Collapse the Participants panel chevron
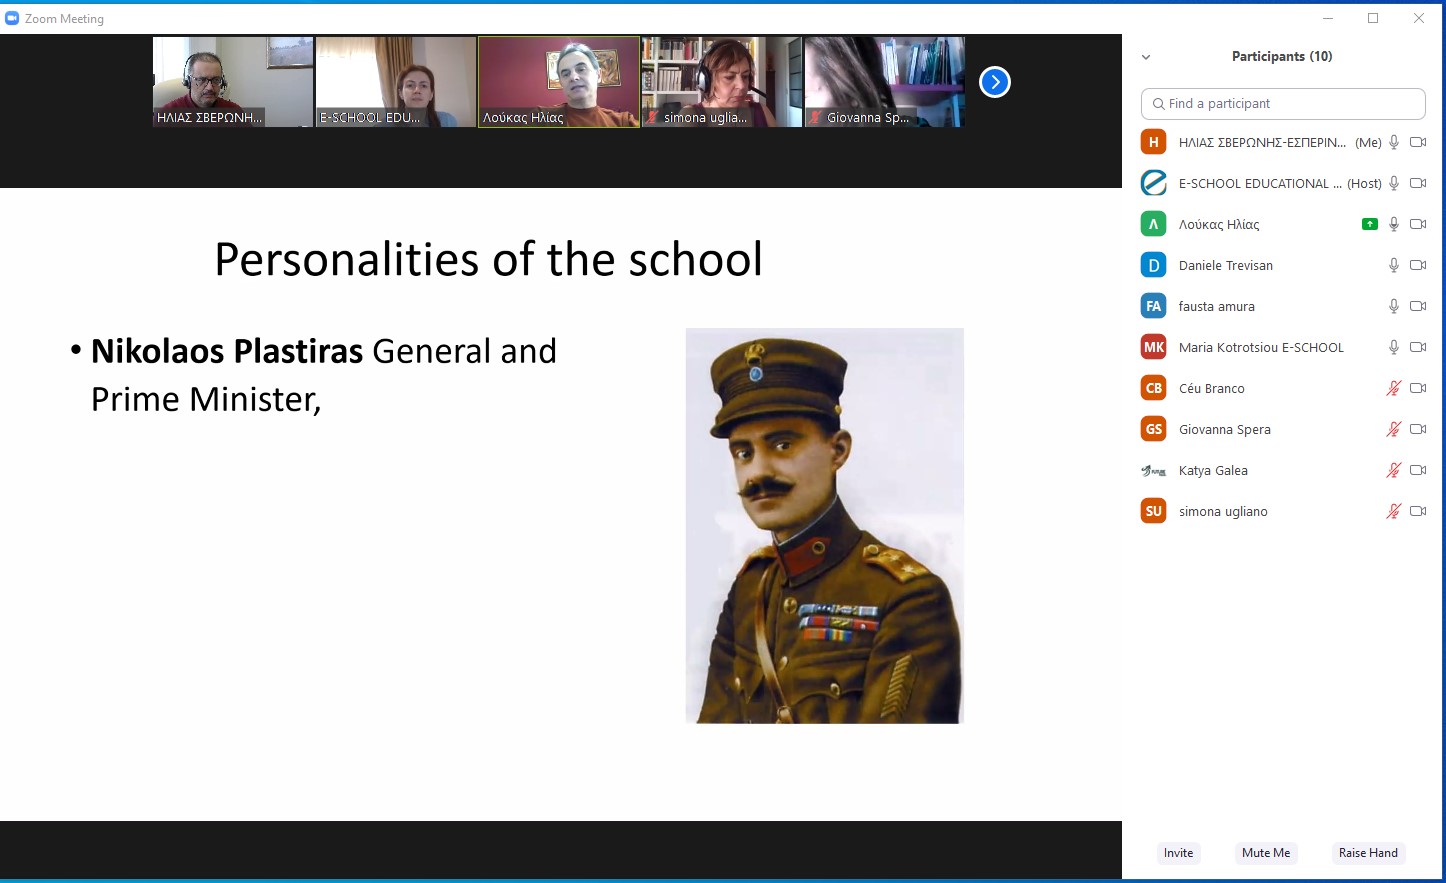1446x883 pixels. [x=1146, y=57]
